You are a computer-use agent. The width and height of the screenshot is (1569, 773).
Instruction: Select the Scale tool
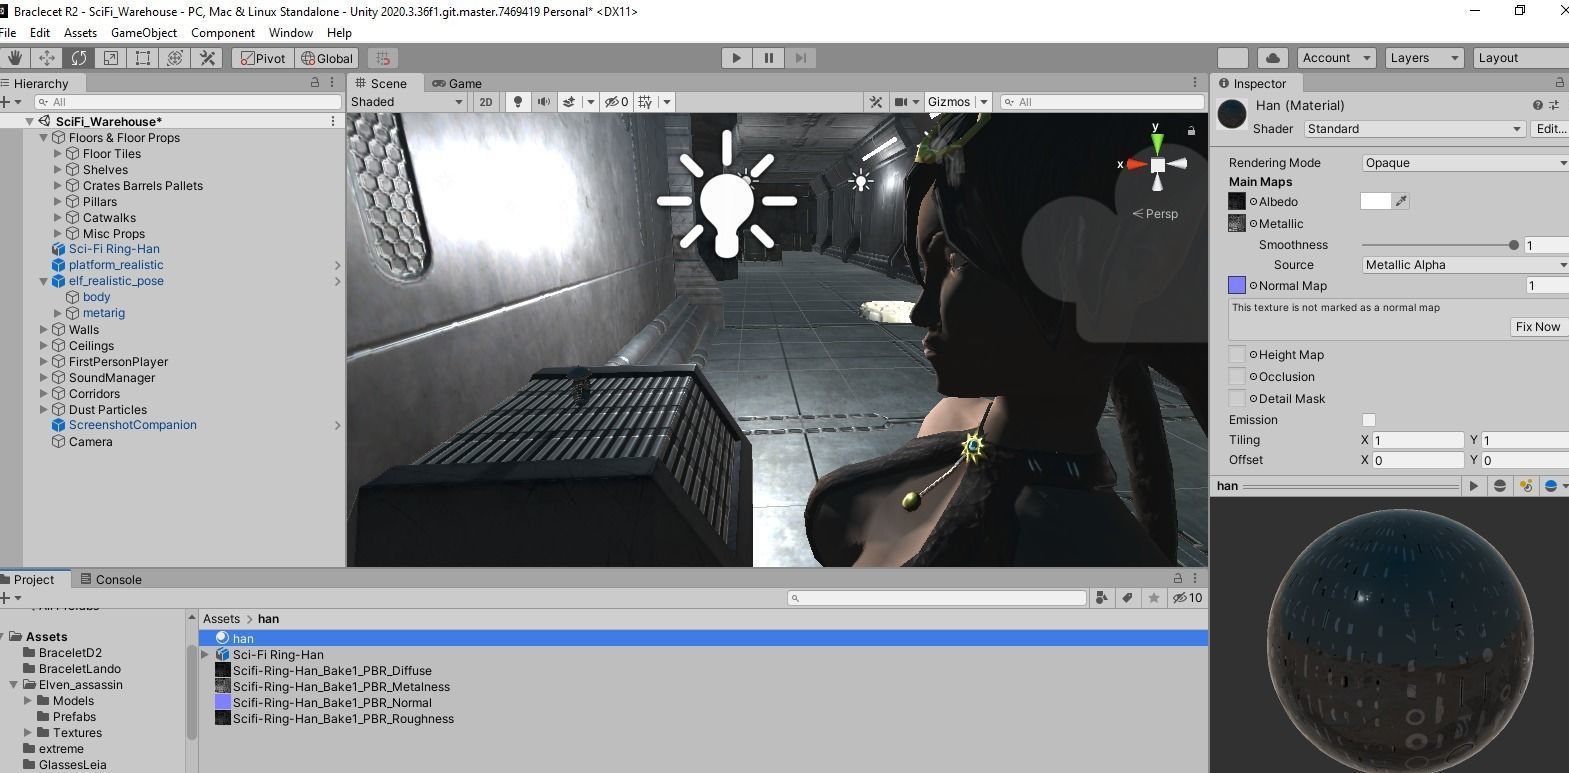tap(111, 58)
